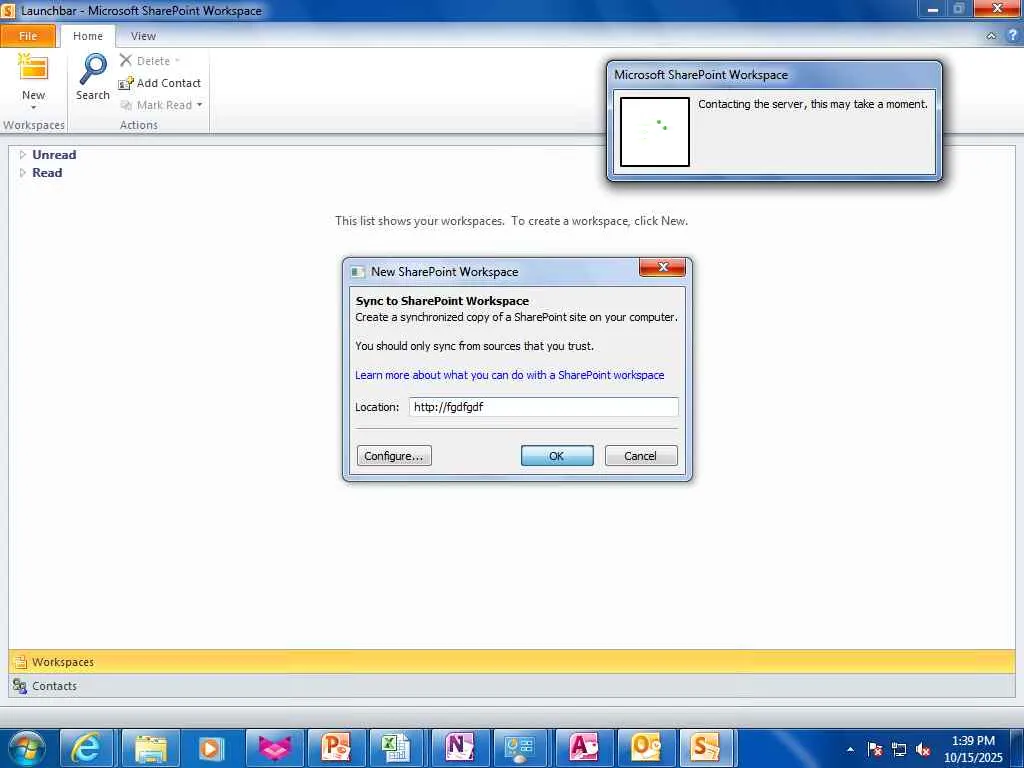
Task: Open Access from the taskbar
Action: 583,748
